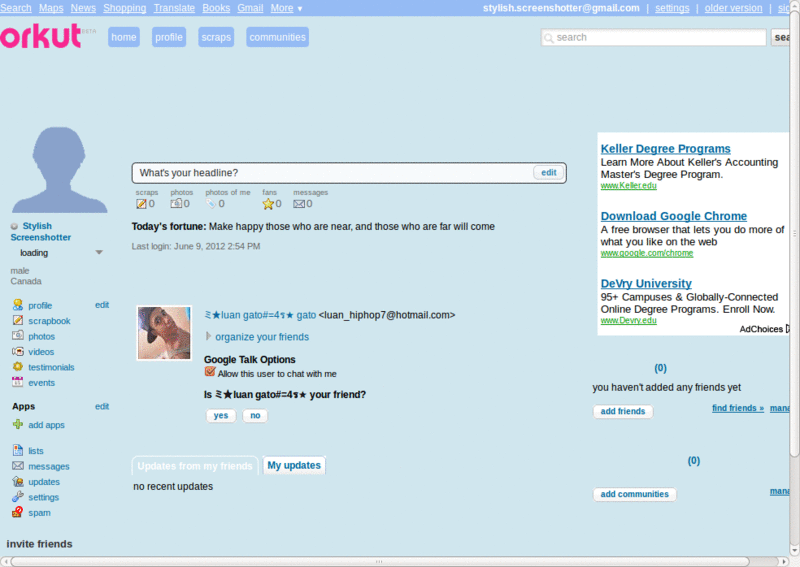Click the add friends button

click(623, 411)
